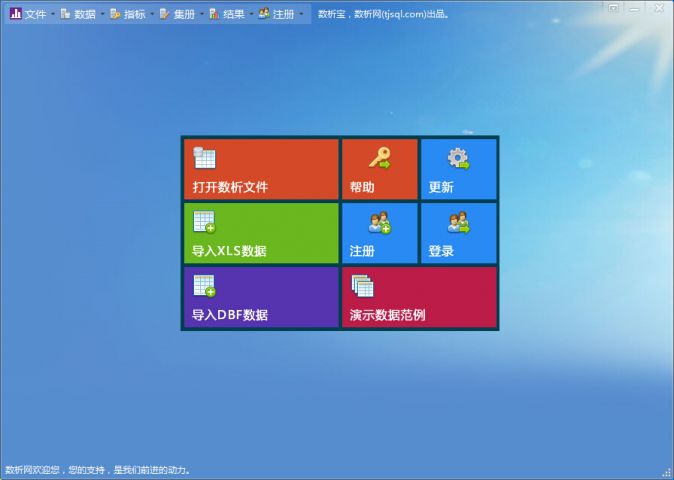674x480 pixels.
Task: Click the 演示数据范例 tile label
Action: tap(387, 315)
